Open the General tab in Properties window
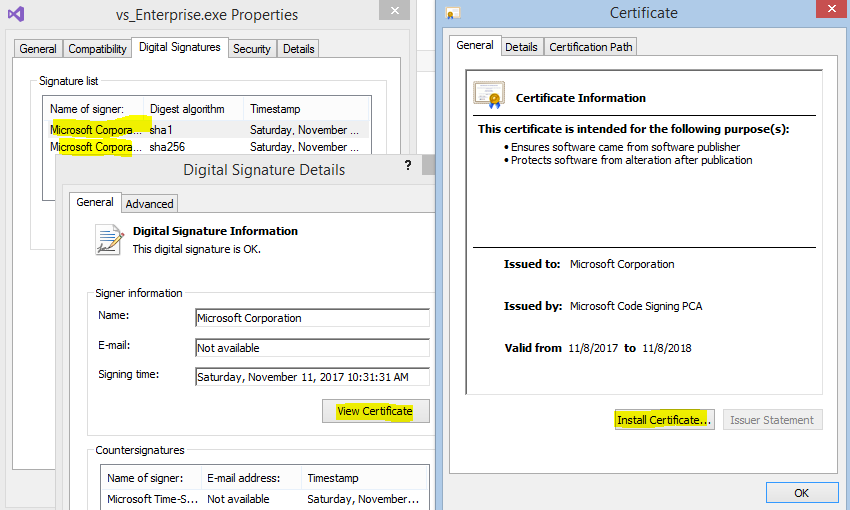850x510 pixels. click(38, 49)
